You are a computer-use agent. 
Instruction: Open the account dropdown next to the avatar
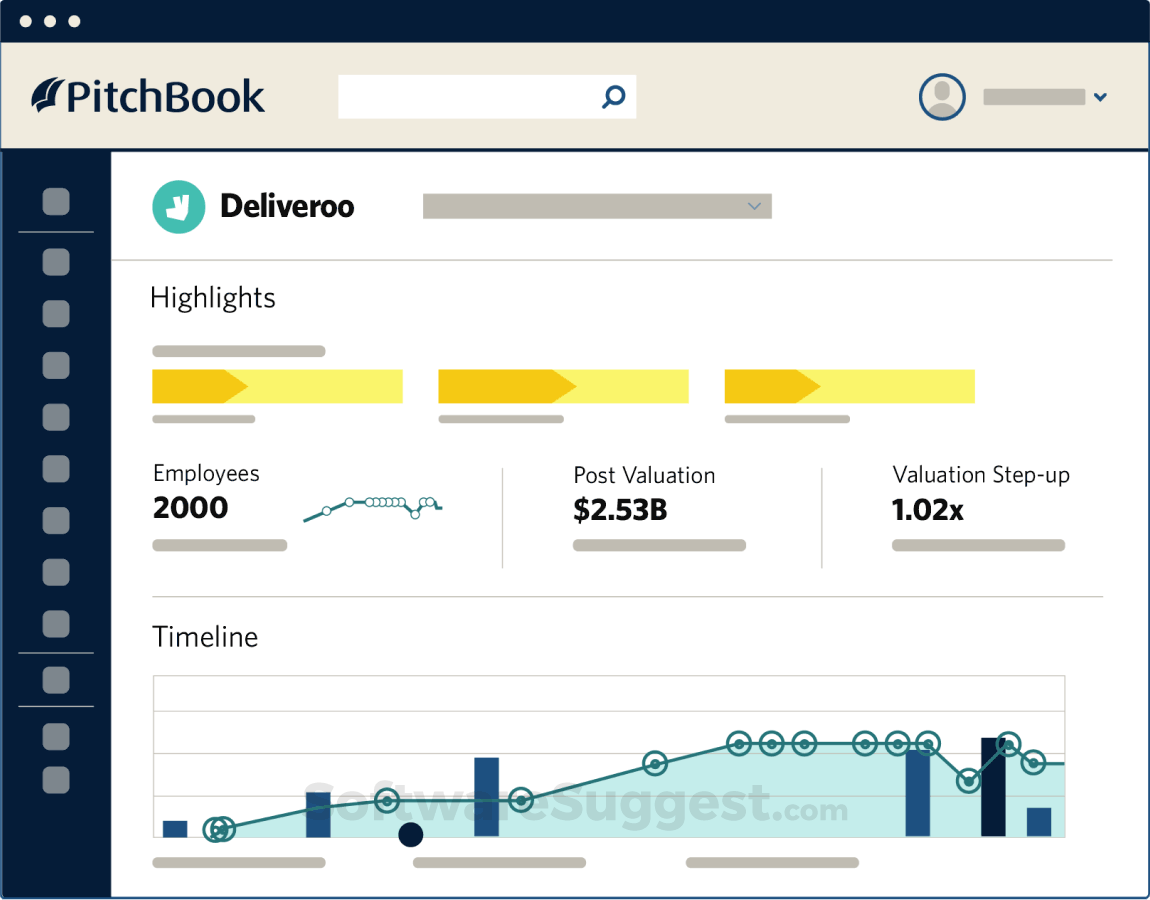point(1100,96)
